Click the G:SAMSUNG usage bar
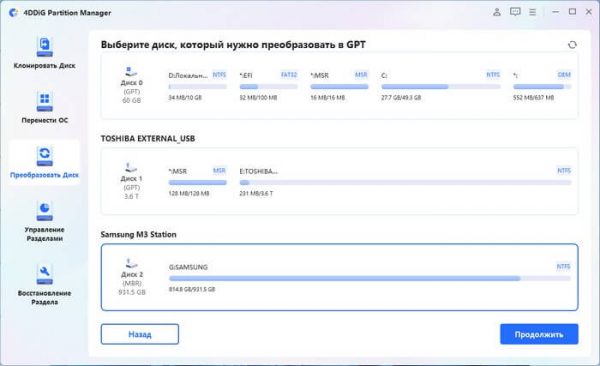 click(370, 278)
